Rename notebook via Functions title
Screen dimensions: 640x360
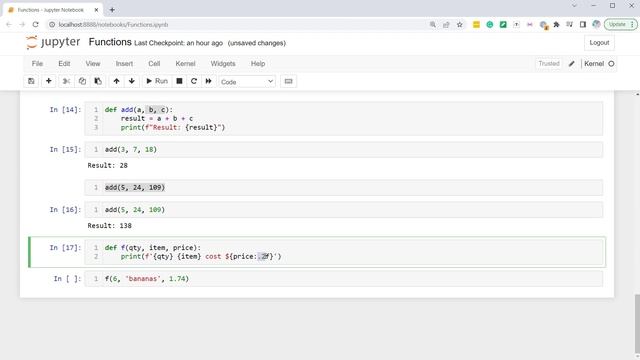110,42
